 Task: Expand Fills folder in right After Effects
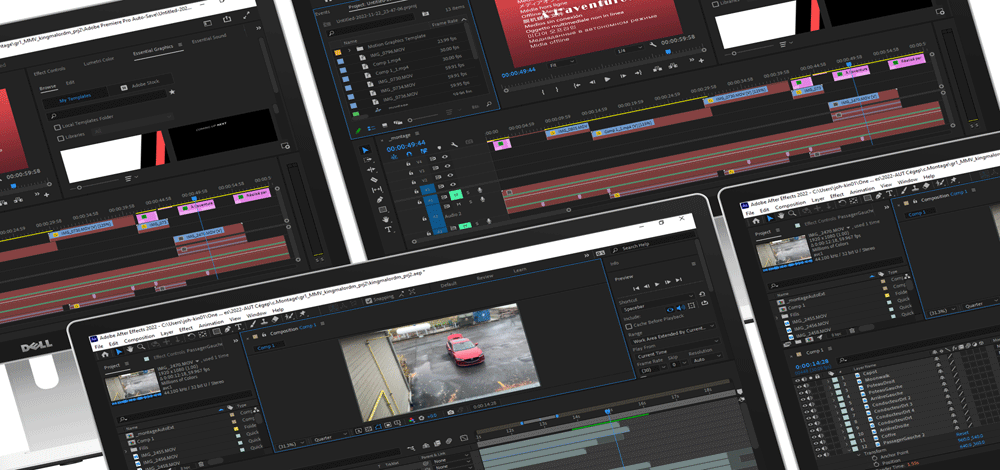coord(779,318)
